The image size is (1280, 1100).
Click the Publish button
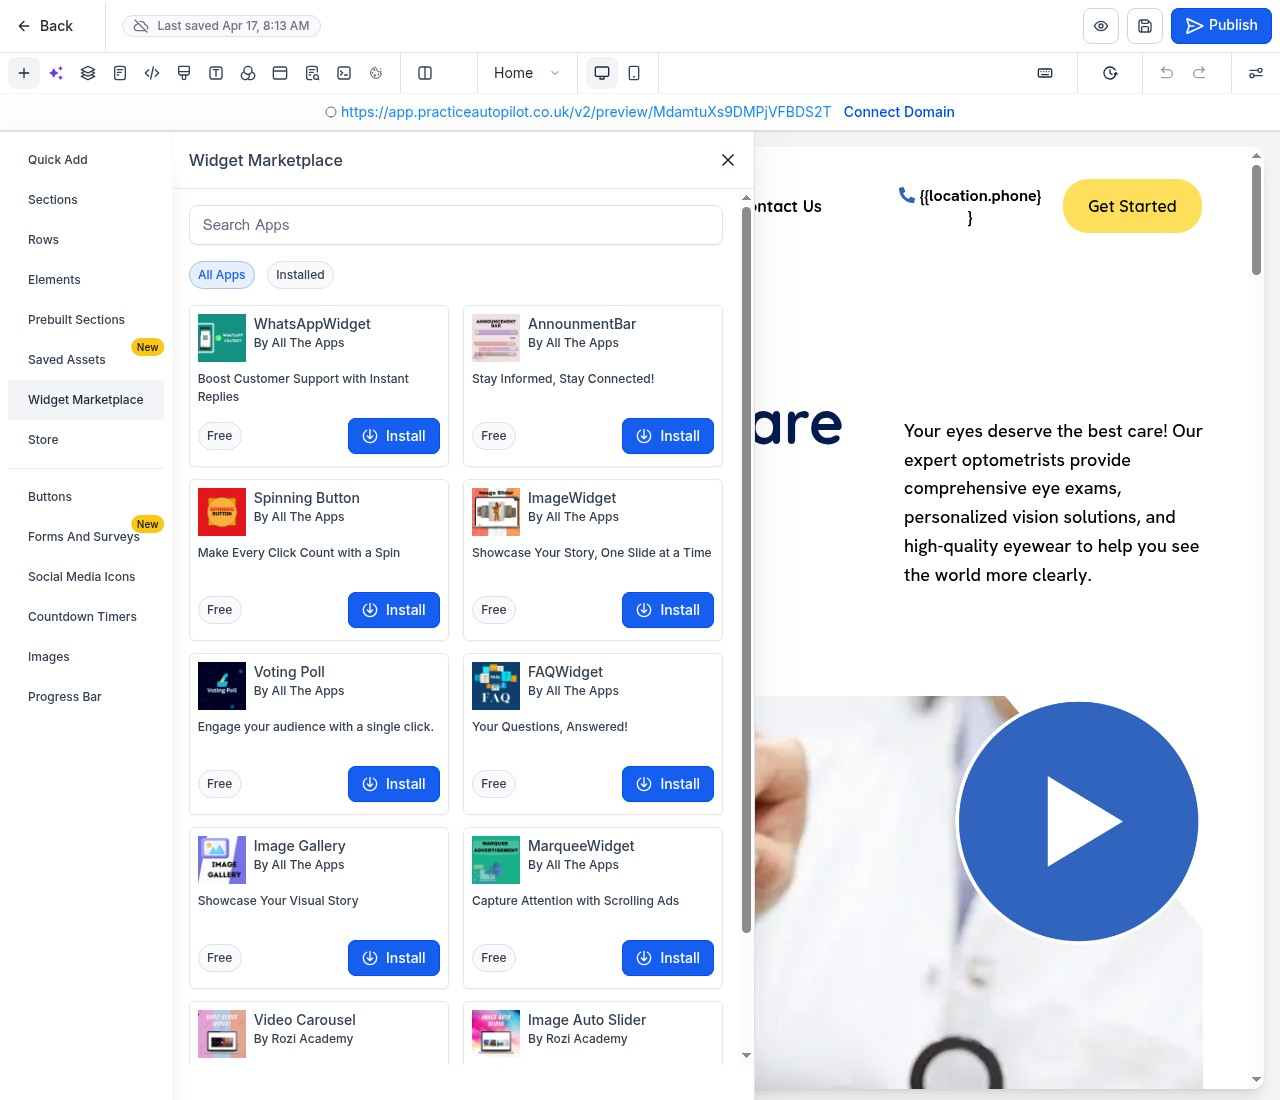coord(1221,26)
